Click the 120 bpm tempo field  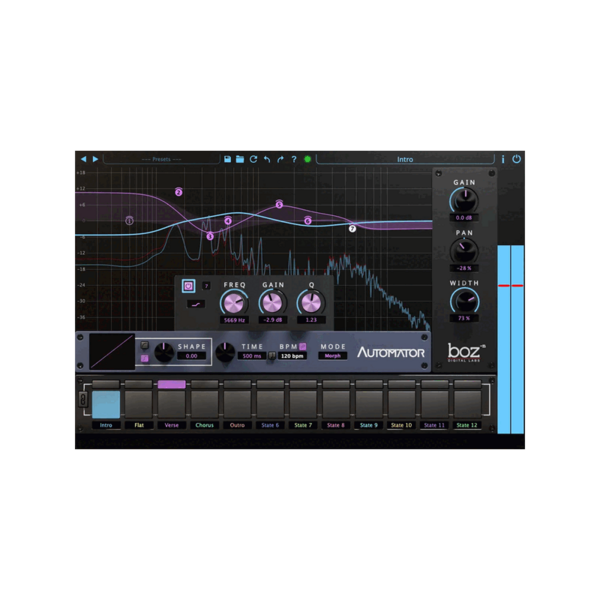(x=292, y=356)
